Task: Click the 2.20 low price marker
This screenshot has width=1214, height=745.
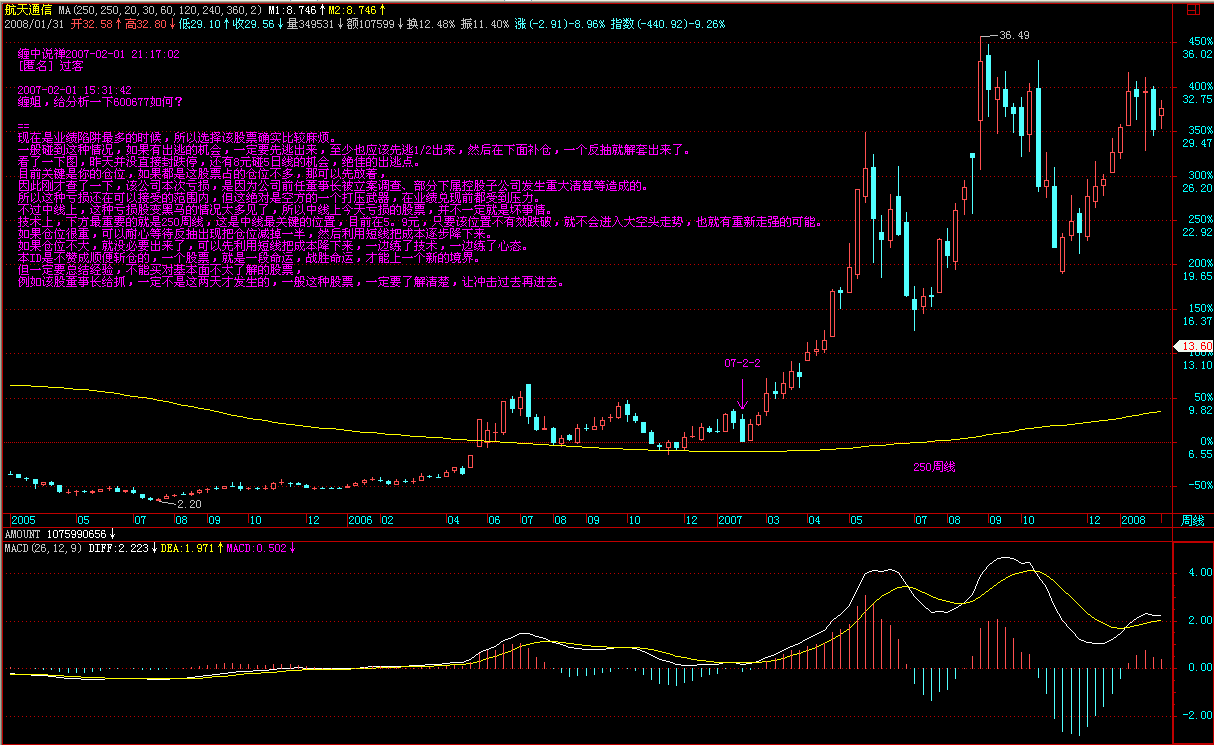Action: coord(189,504)
